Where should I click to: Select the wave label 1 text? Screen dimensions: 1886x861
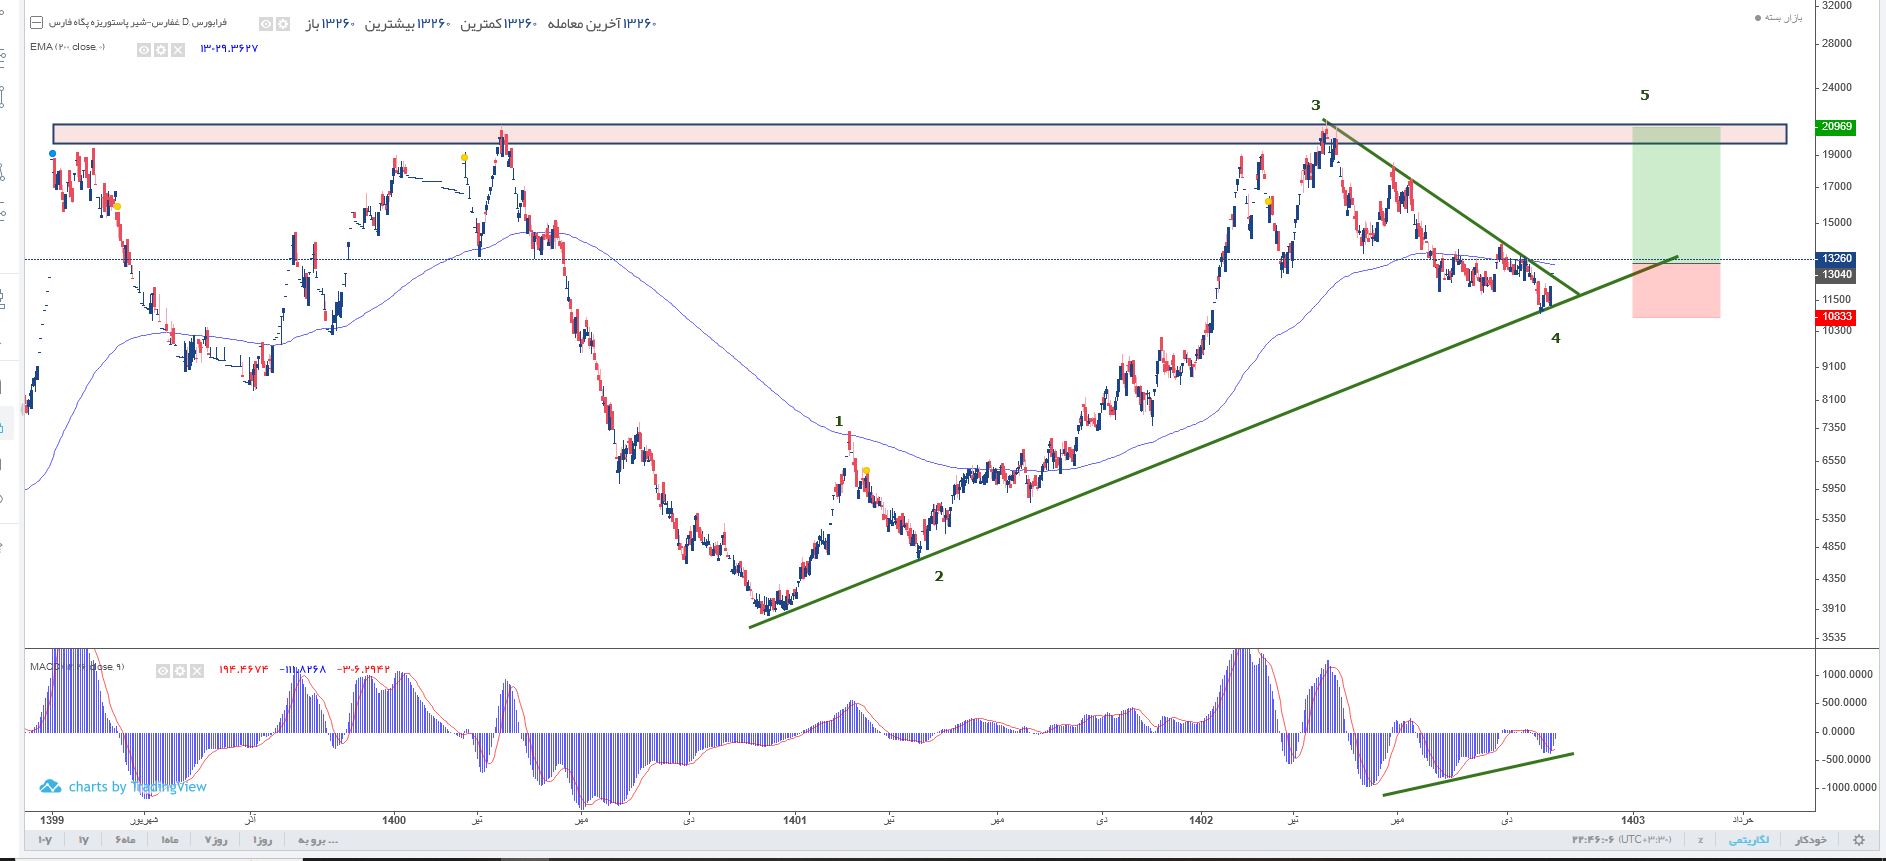(839, 421)
